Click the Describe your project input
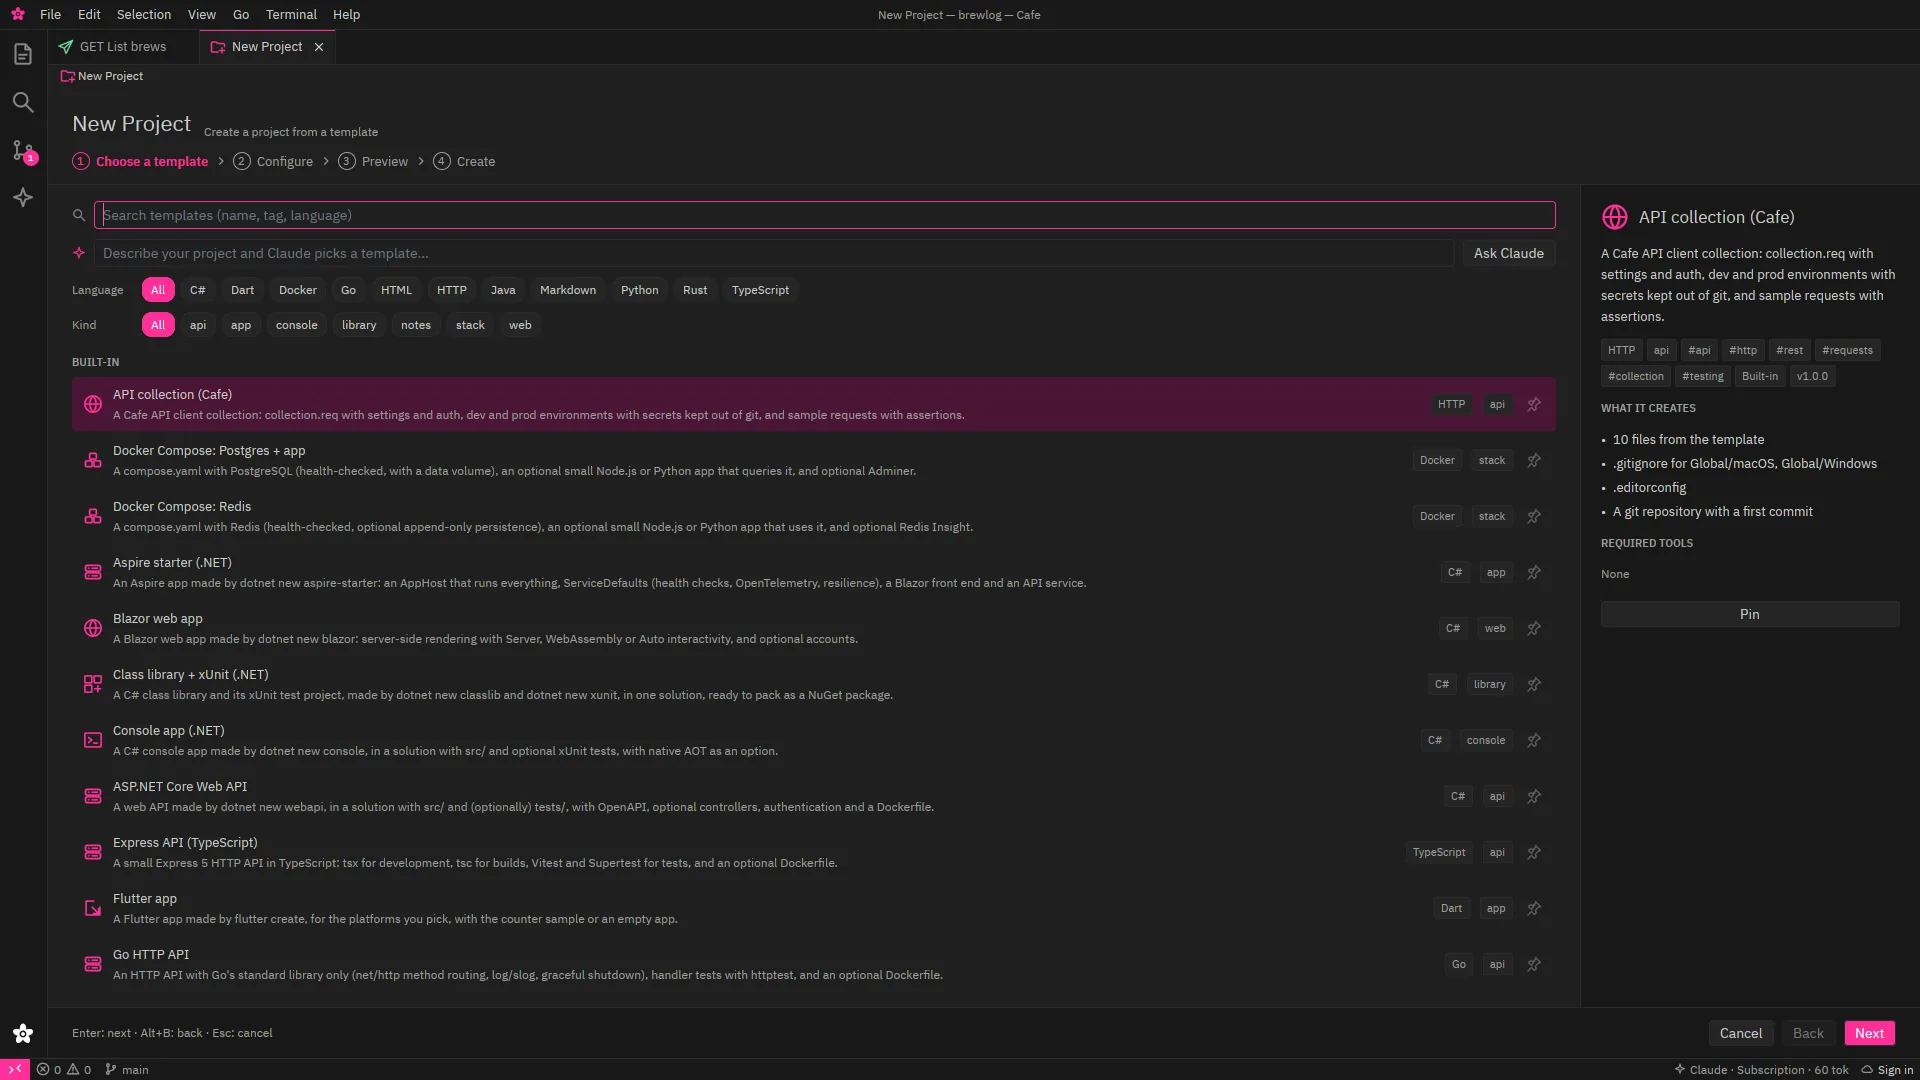 click(774, 253)
